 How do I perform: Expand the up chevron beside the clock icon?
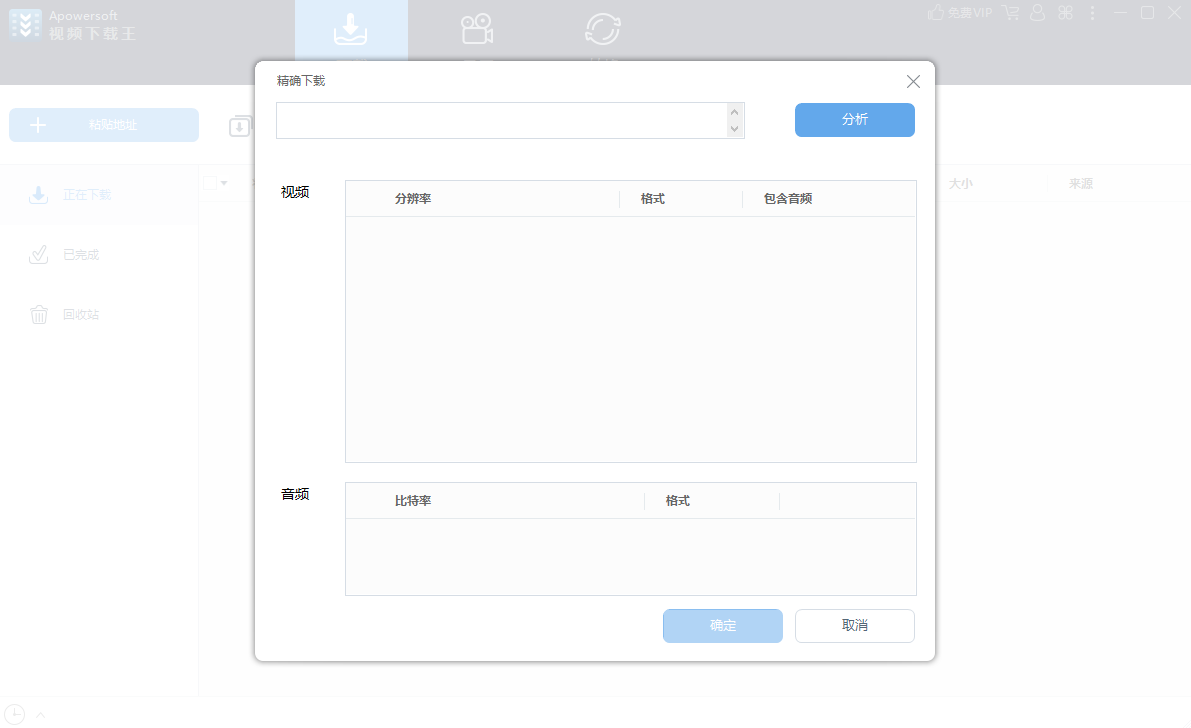click(41, 715)
